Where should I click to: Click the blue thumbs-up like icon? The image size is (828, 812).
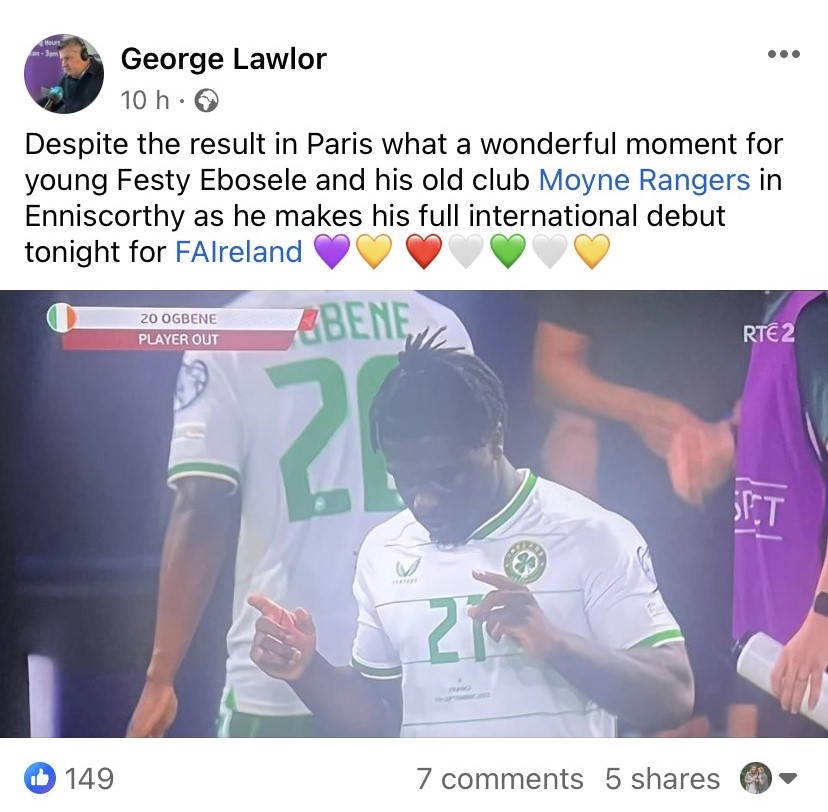(x=40, y=778)
